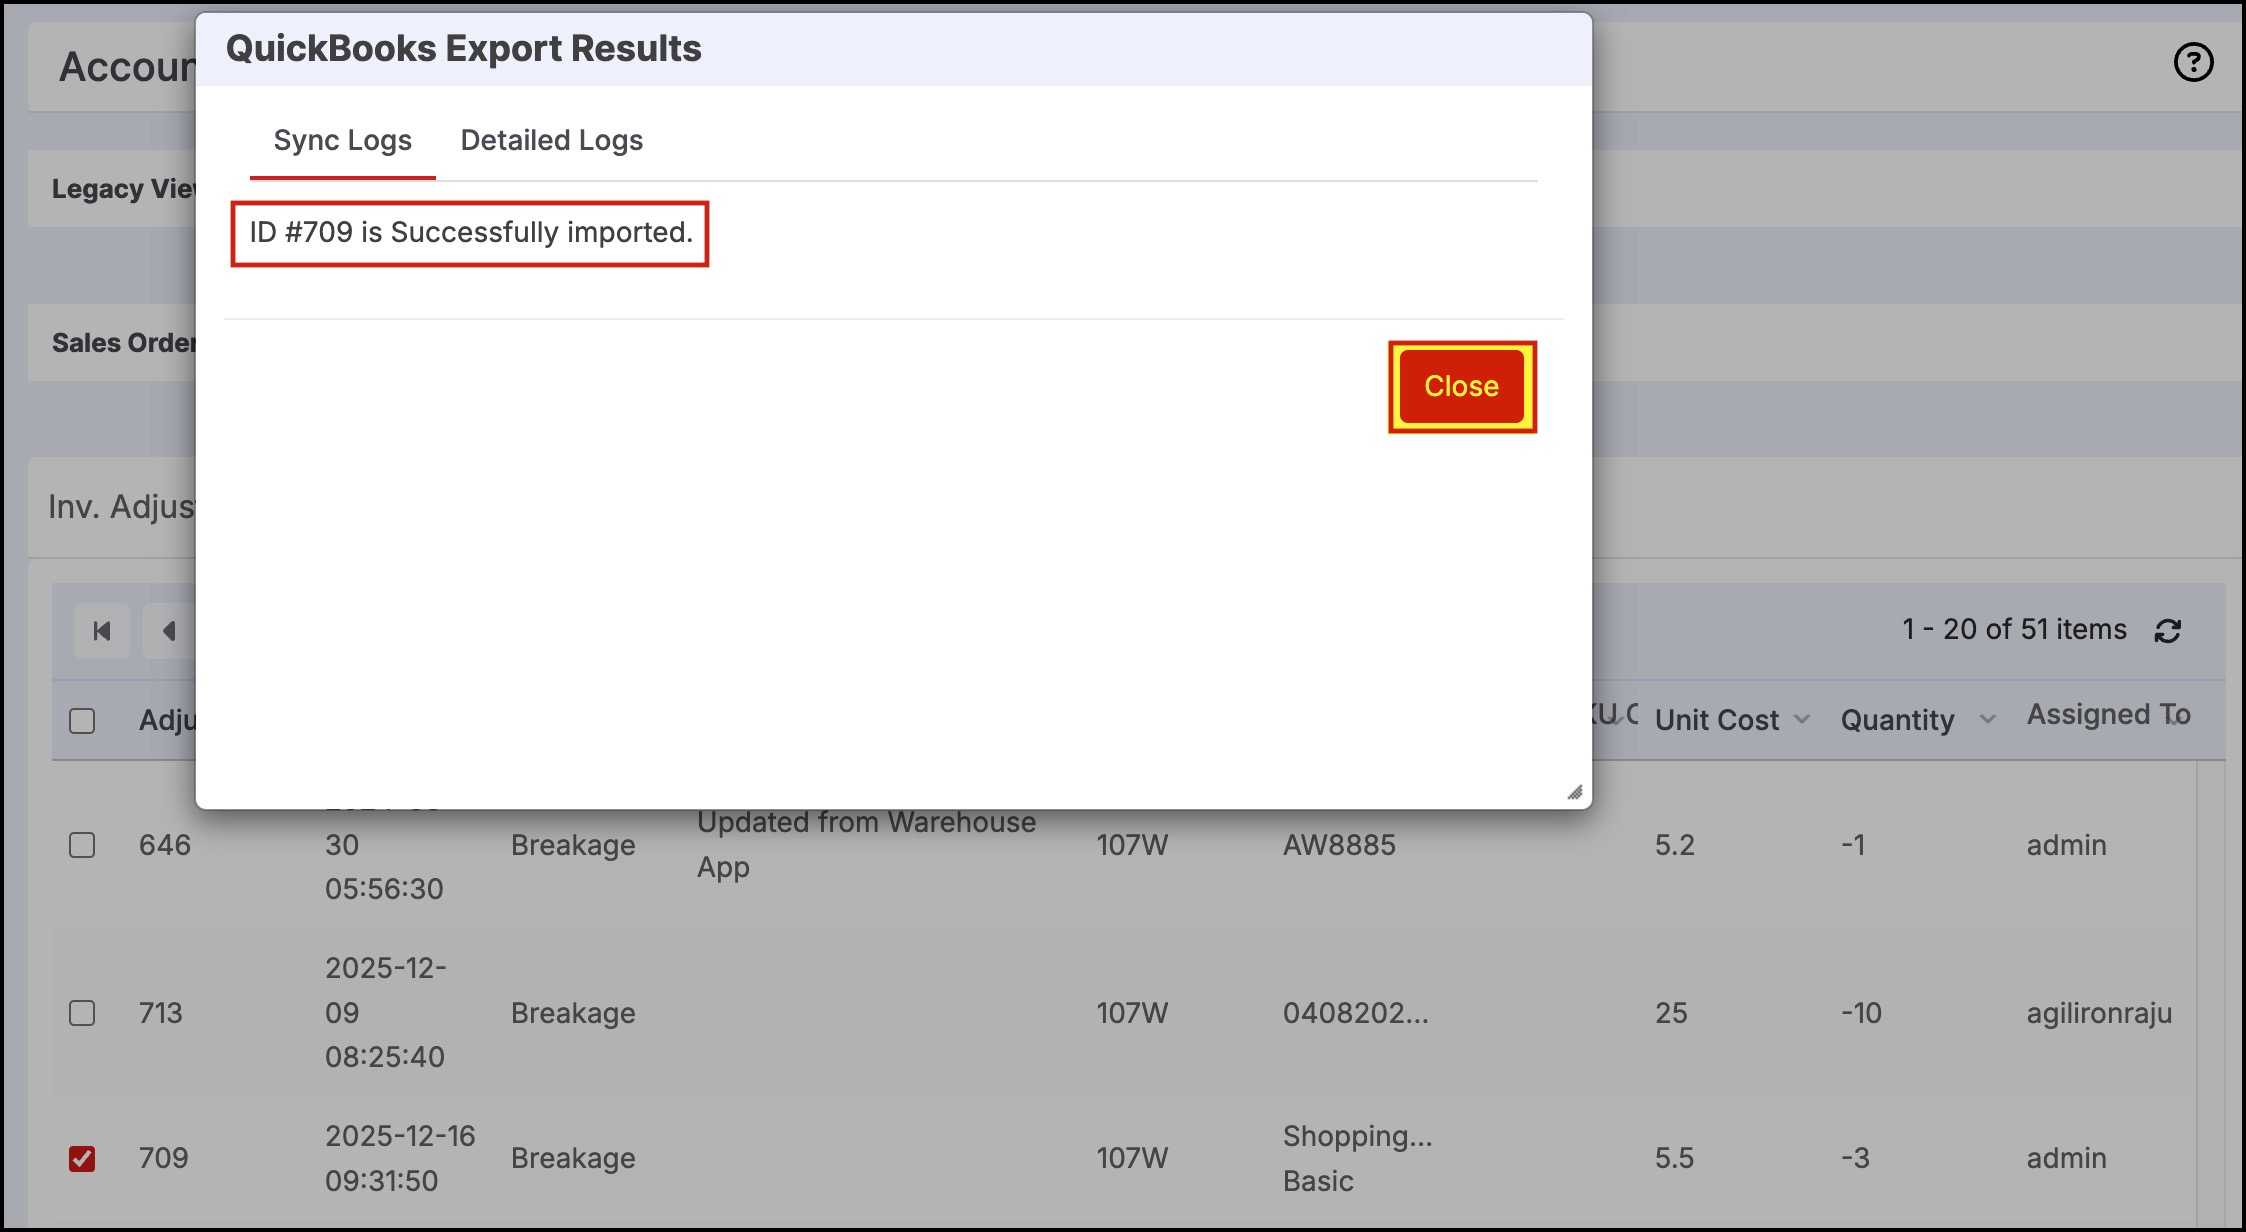The image size is (2246, 1232).
Task: Open the Unit Cost column dropdown
Action: [x=1802, y=720]
